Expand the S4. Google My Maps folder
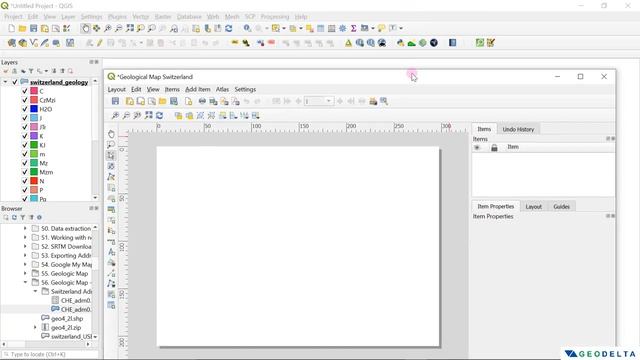Screen dimensions: 640x360 25,264
